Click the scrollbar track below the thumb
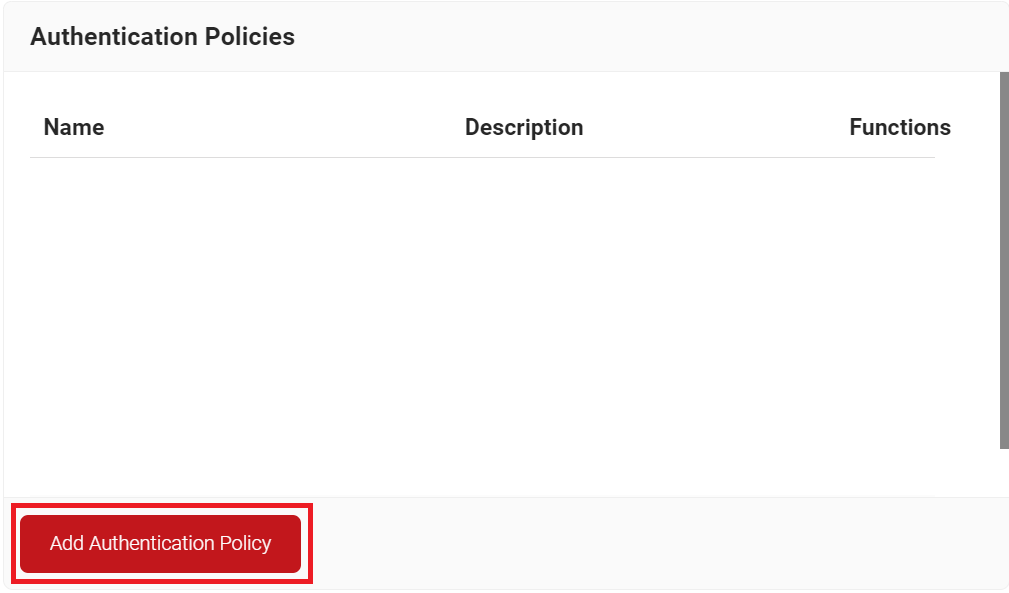 pos(1004,472)
